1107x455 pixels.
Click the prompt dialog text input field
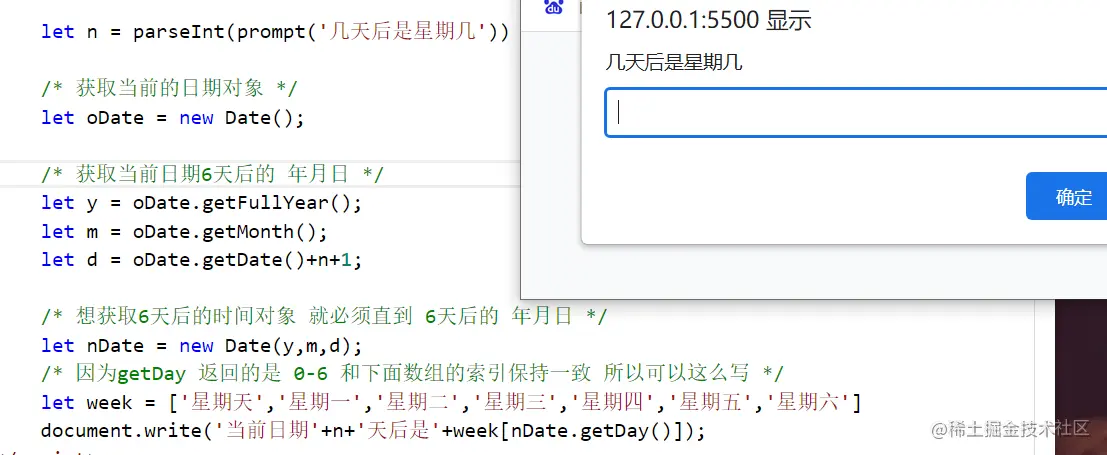[856, 112]
